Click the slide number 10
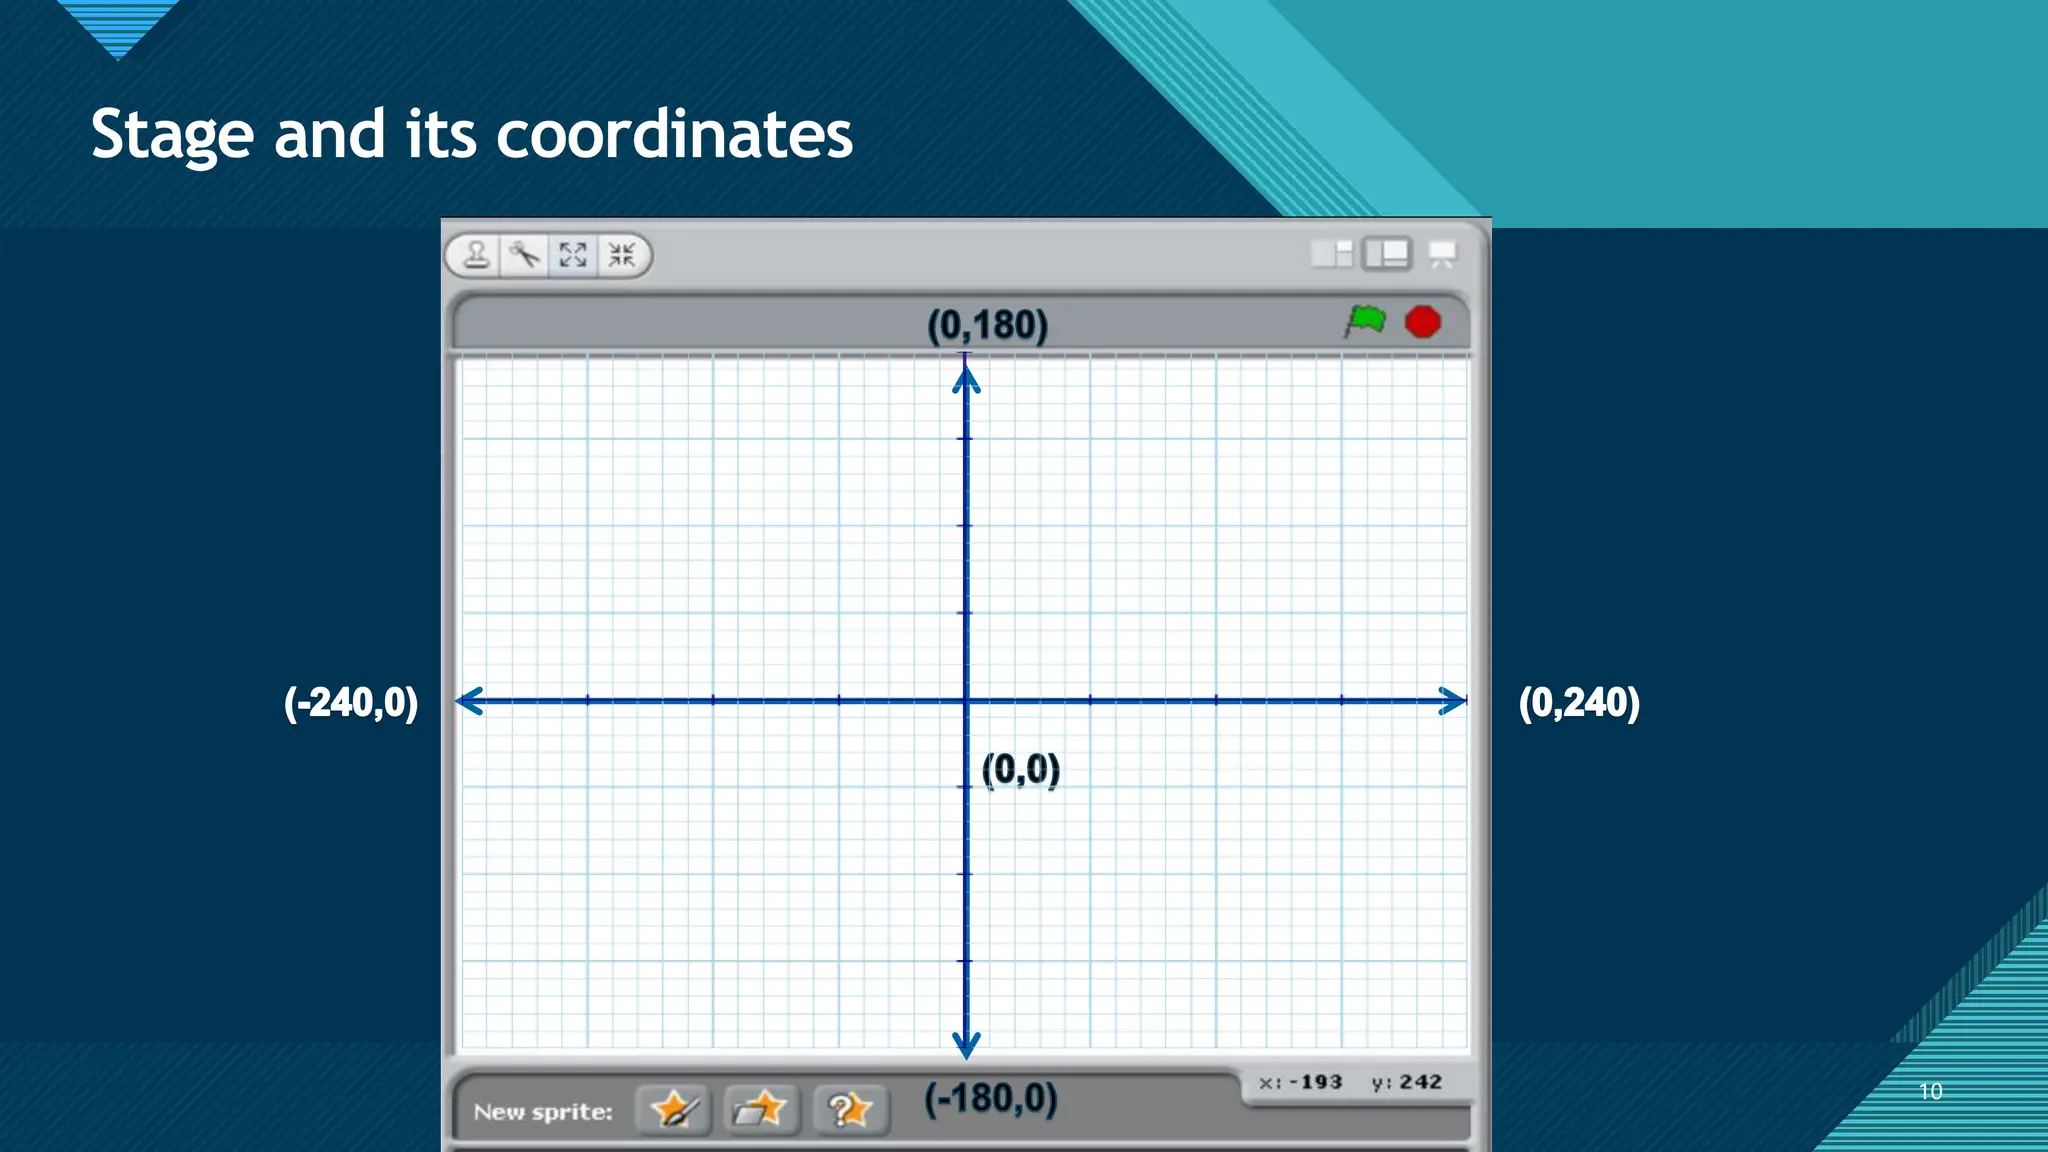 click(x=1930, y=1091)
